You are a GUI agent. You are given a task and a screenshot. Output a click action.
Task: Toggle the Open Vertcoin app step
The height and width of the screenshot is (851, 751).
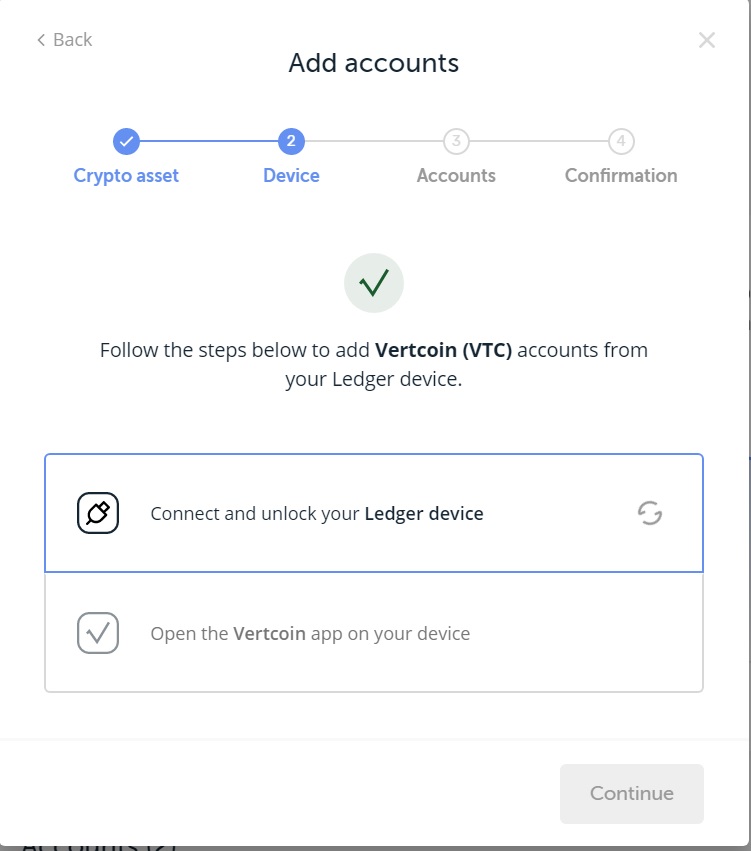click(374, 633)
